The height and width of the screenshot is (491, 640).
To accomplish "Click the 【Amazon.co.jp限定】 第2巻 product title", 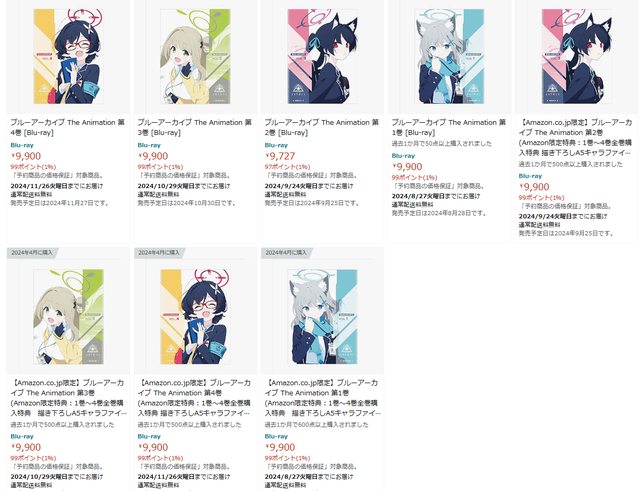I will pos(576,138).
